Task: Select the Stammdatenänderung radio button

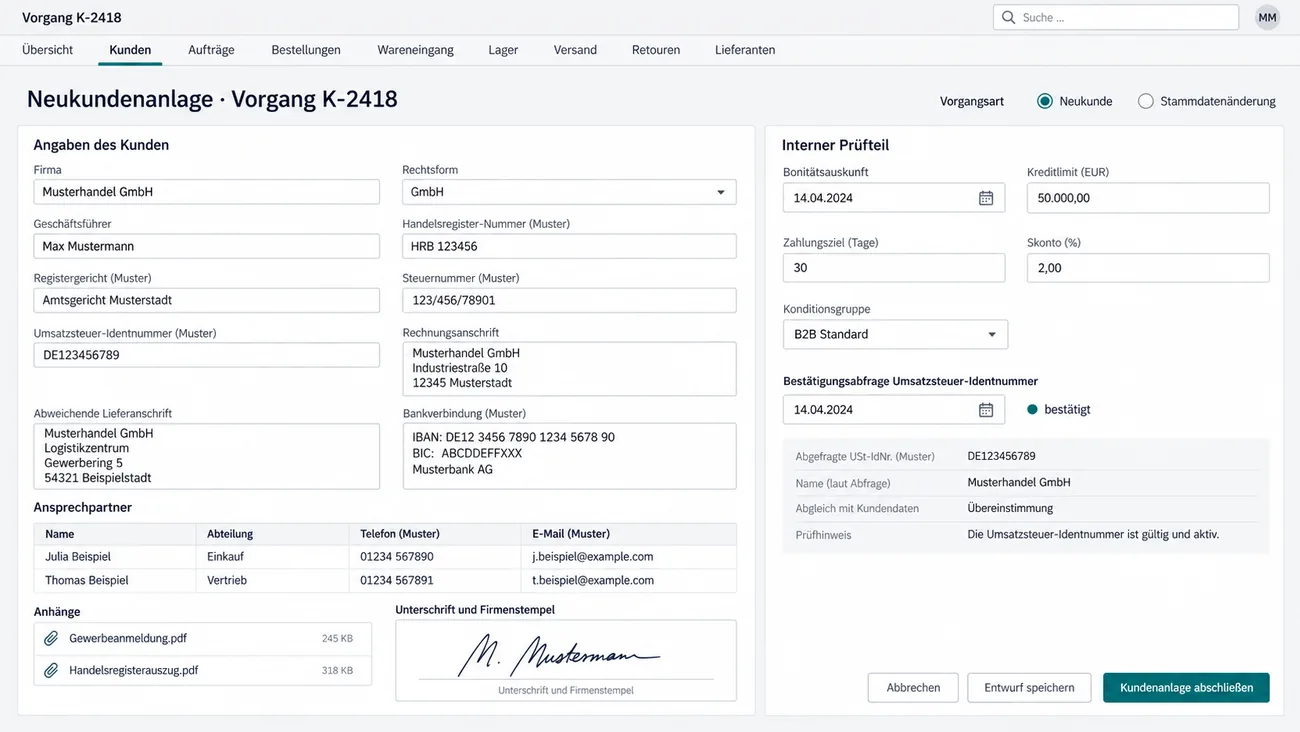Action: pyautogui.click(x=1146, y=101)
